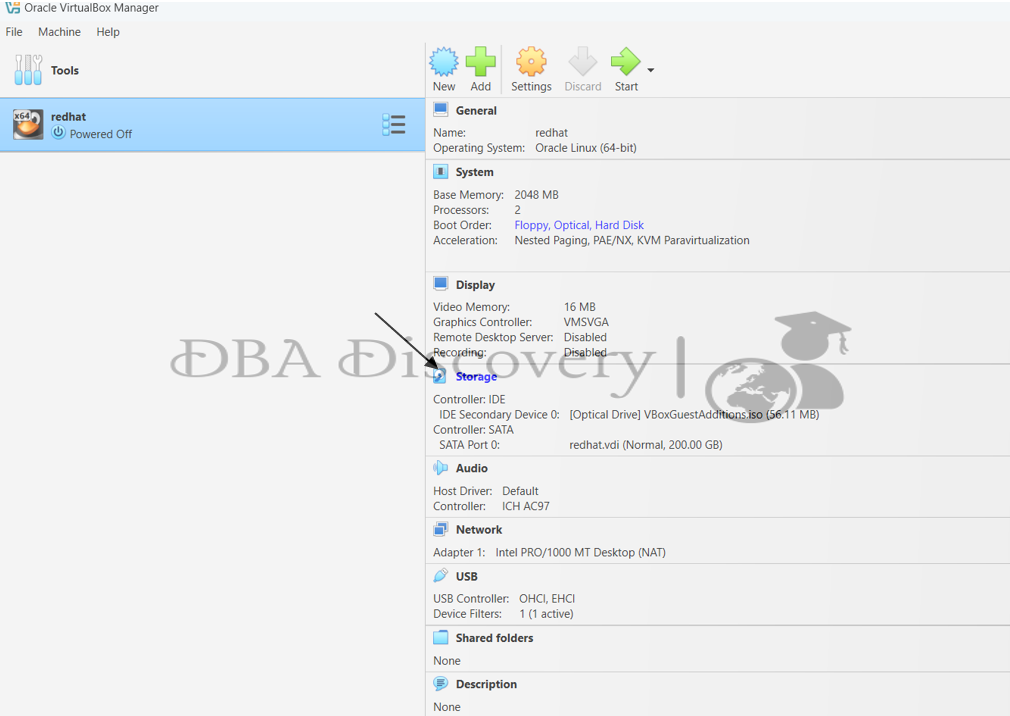Start the VM with the green arrow

click(x=625, y=63)
